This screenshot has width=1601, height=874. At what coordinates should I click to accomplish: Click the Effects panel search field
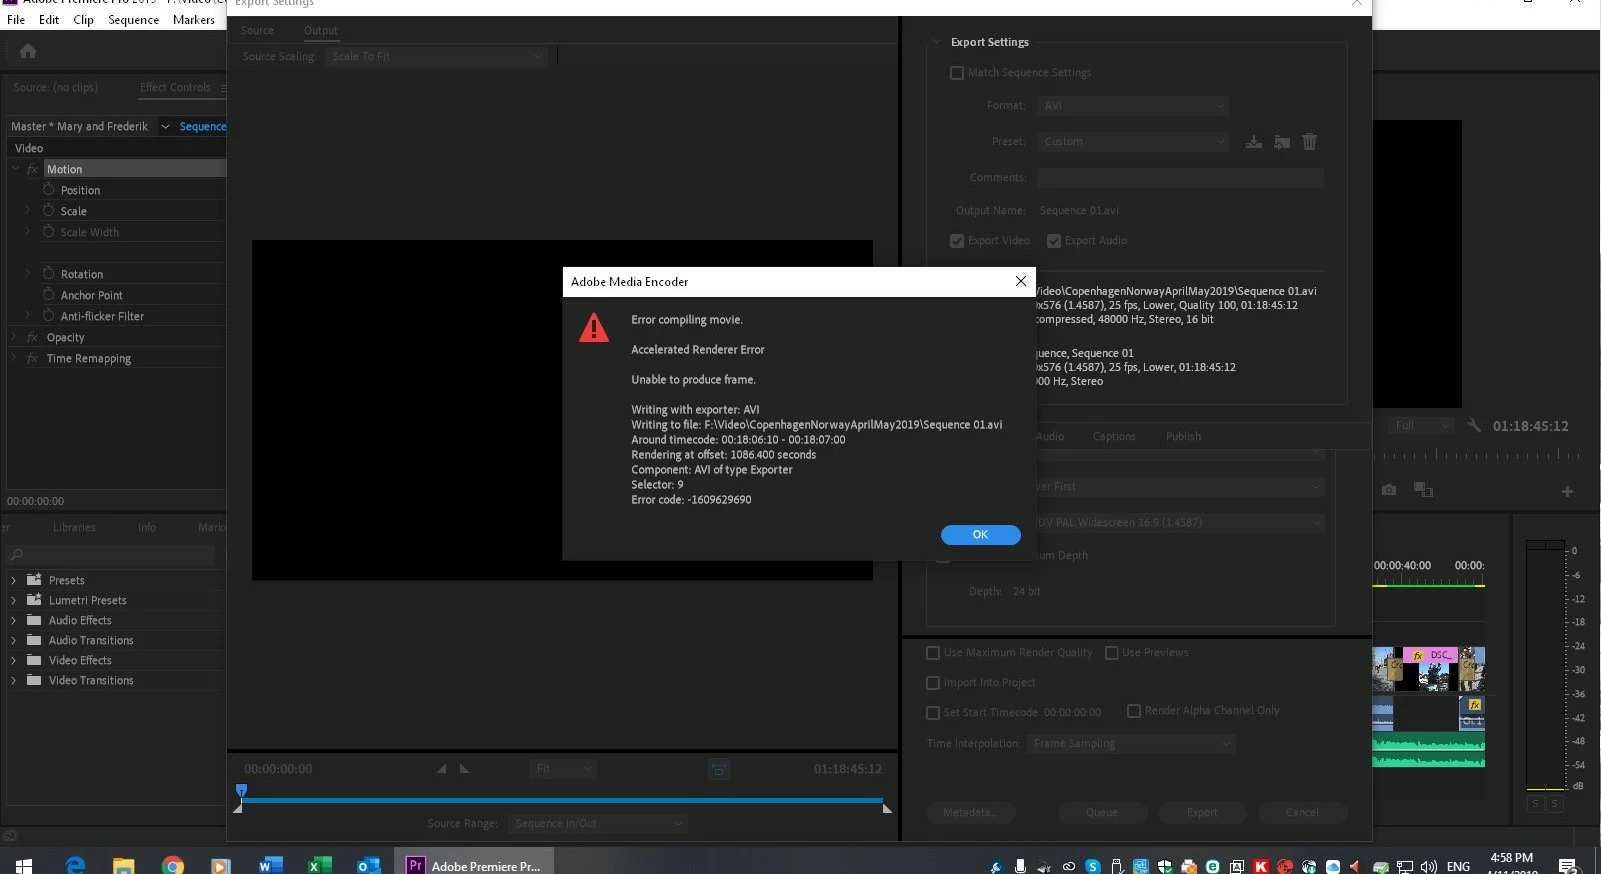[111, 555]
